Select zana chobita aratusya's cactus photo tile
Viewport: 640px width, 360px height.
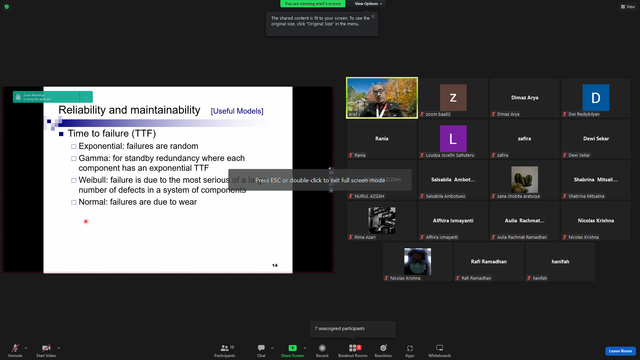524,180
